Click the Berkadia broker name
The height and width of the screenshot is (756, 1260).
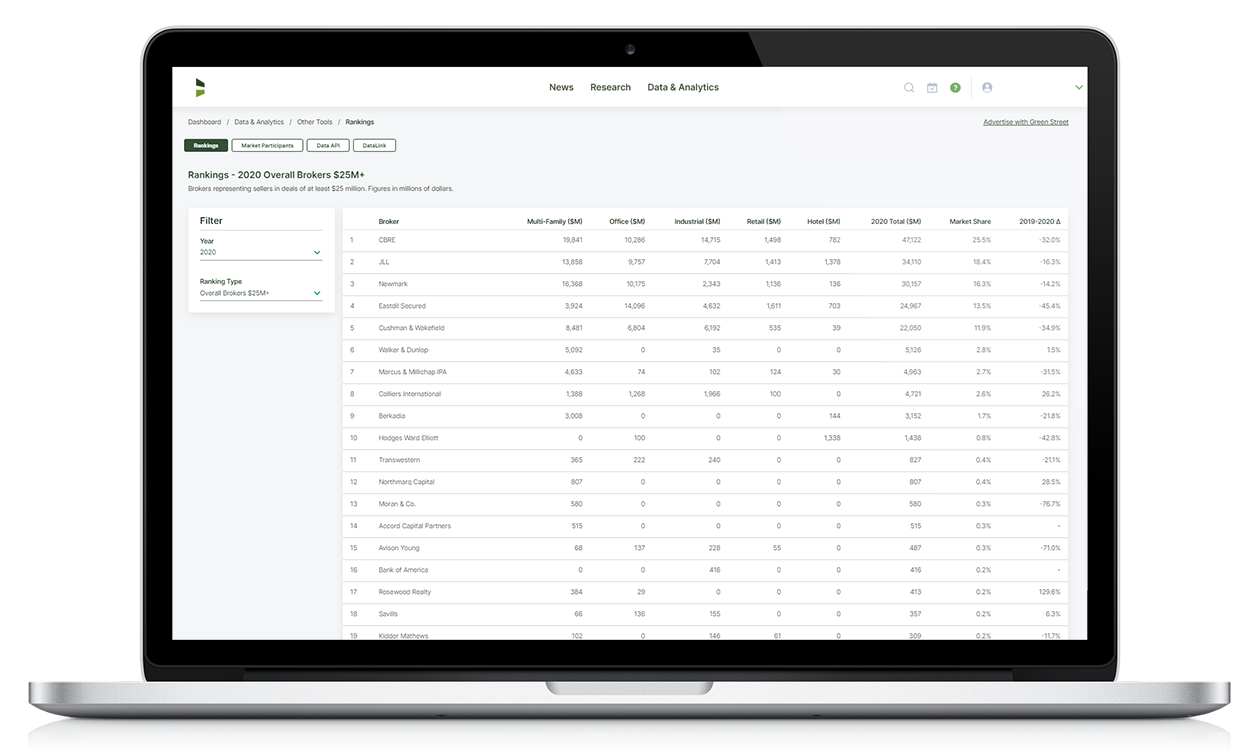click(392, 416)
